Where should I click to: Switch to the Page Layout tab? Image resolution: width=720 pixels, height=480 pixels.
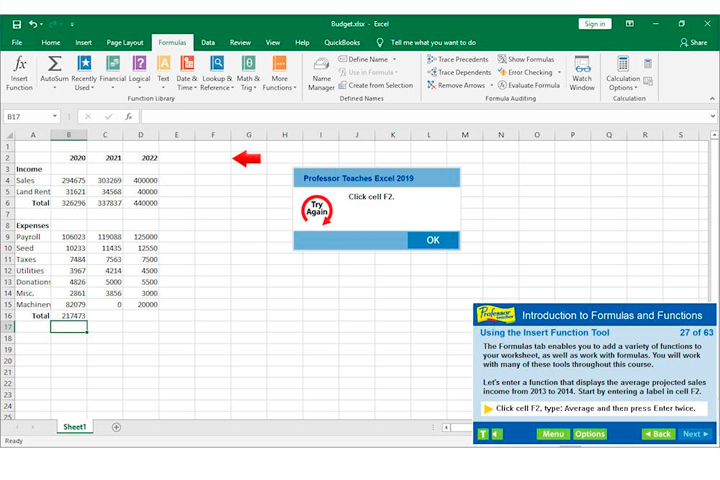pyautogui.click(x=125, y=42)
